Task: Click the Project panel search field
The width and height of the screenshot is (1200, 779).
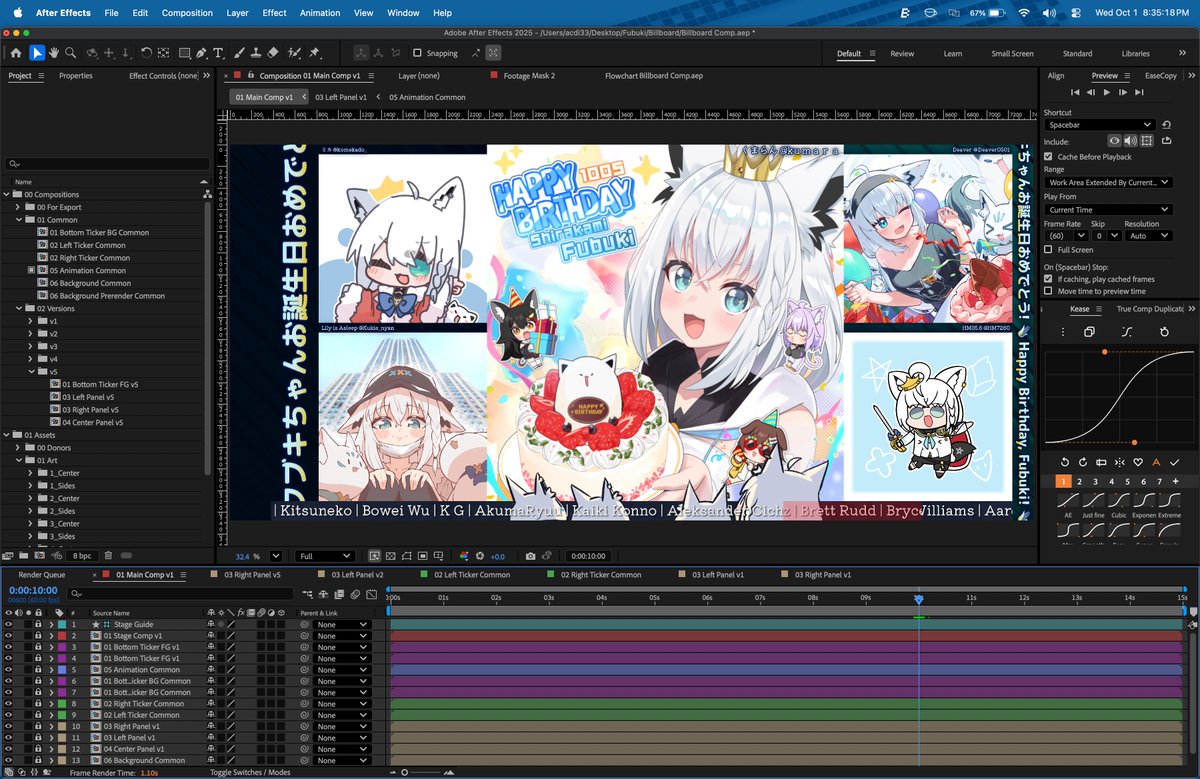Action: pos(108,163)
